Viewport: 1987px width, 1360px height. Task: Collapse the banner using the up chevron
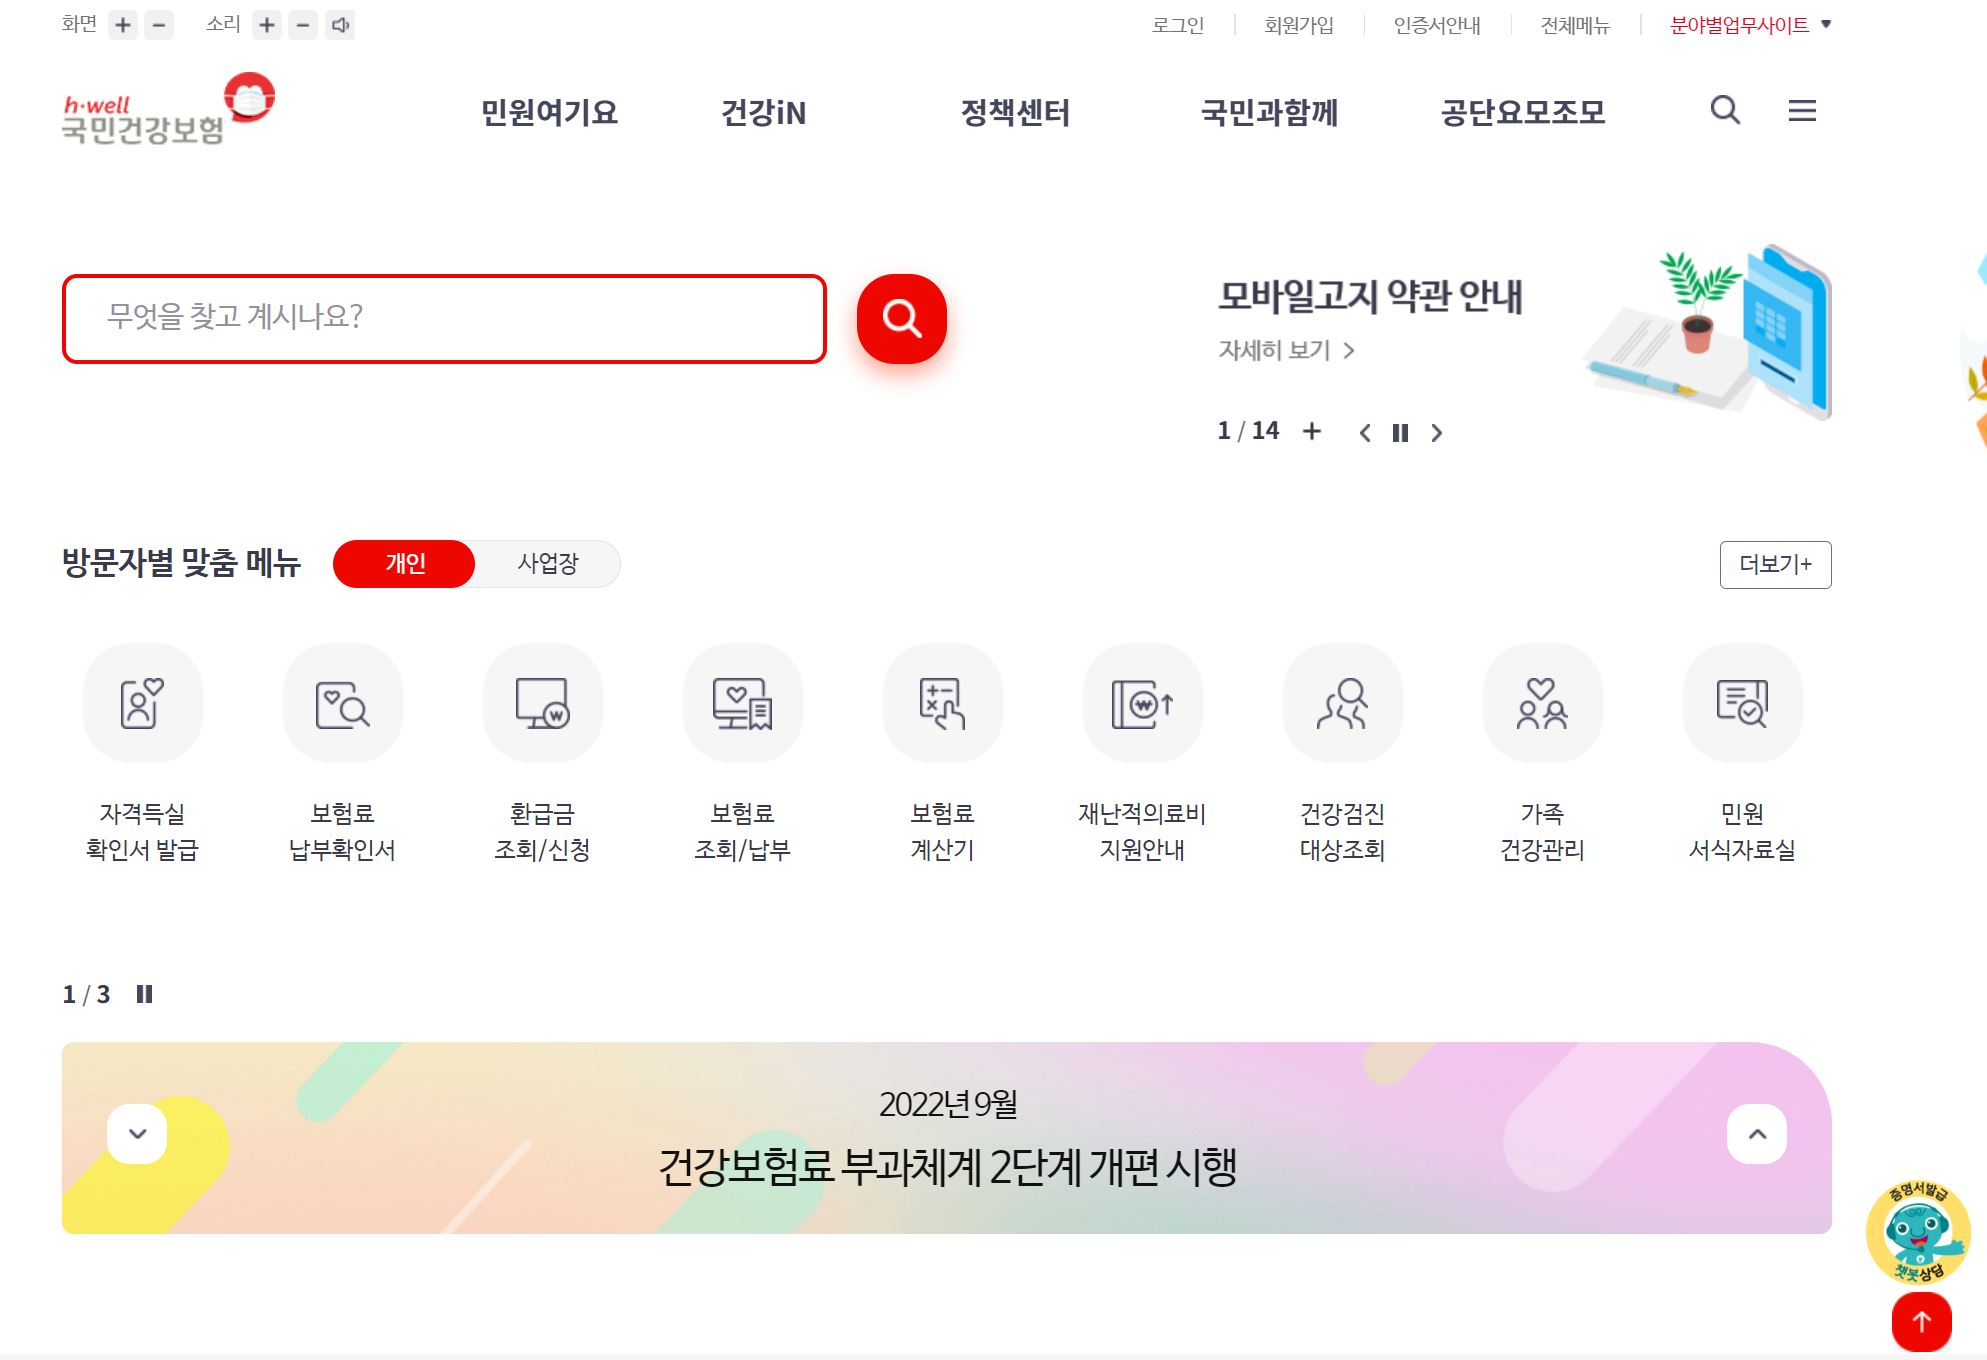[1757, 1133]
